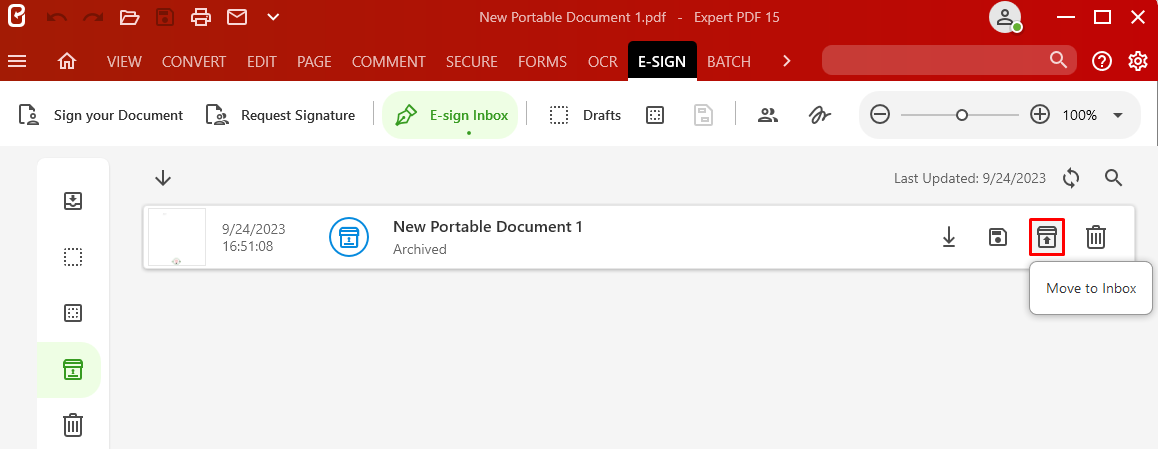The image size is (1158, 449).
Task: Open Help with the question mark icon
Action: pyautogui.click(x=1101, y=61)
